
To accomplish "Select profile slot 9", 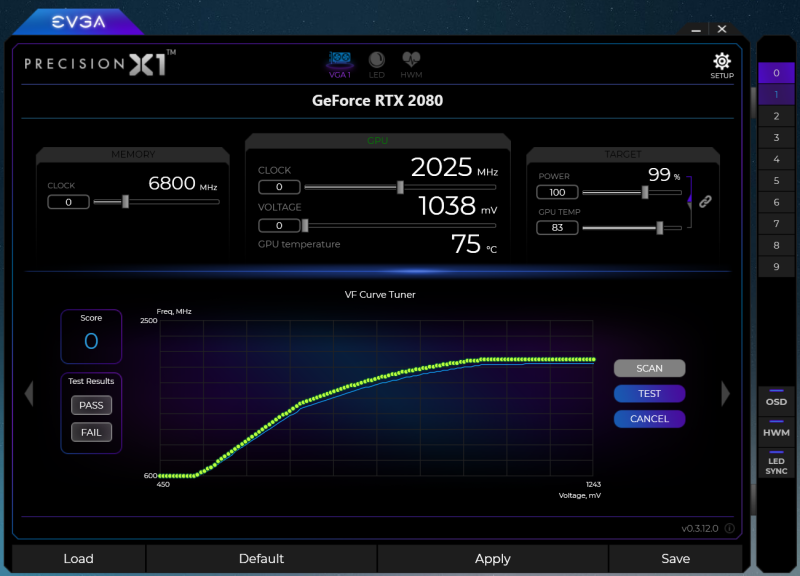I will pos(776,266).
